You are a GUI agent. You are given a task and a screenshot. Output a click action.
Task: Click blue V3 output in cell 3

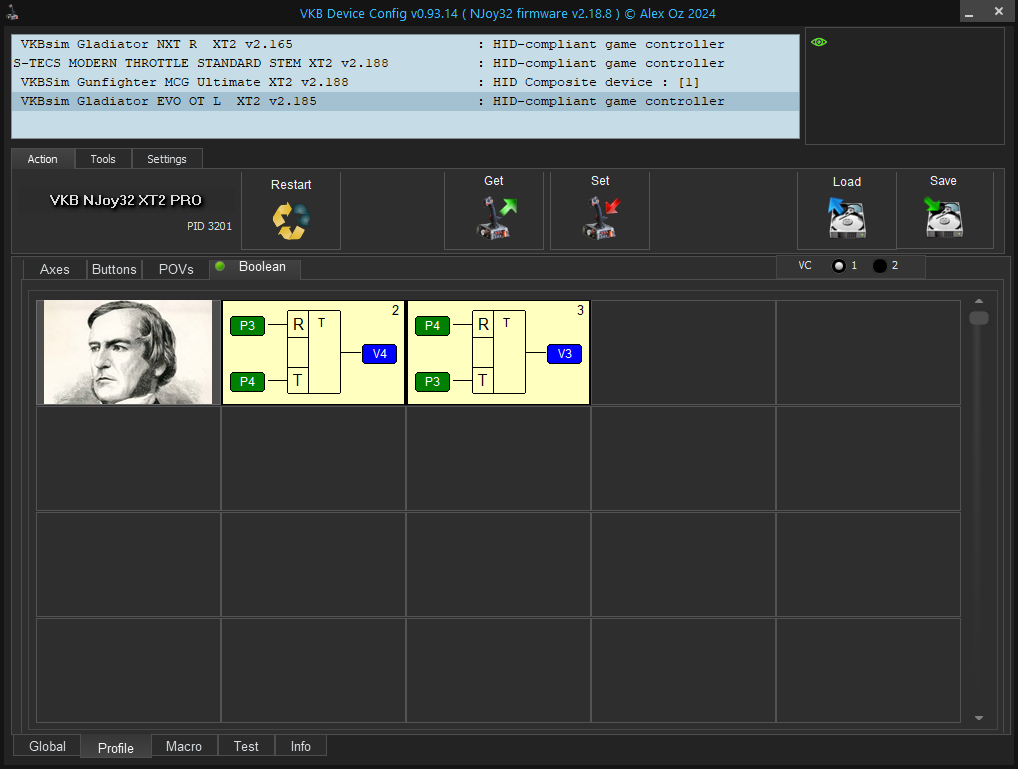click(x=565, y=354)
